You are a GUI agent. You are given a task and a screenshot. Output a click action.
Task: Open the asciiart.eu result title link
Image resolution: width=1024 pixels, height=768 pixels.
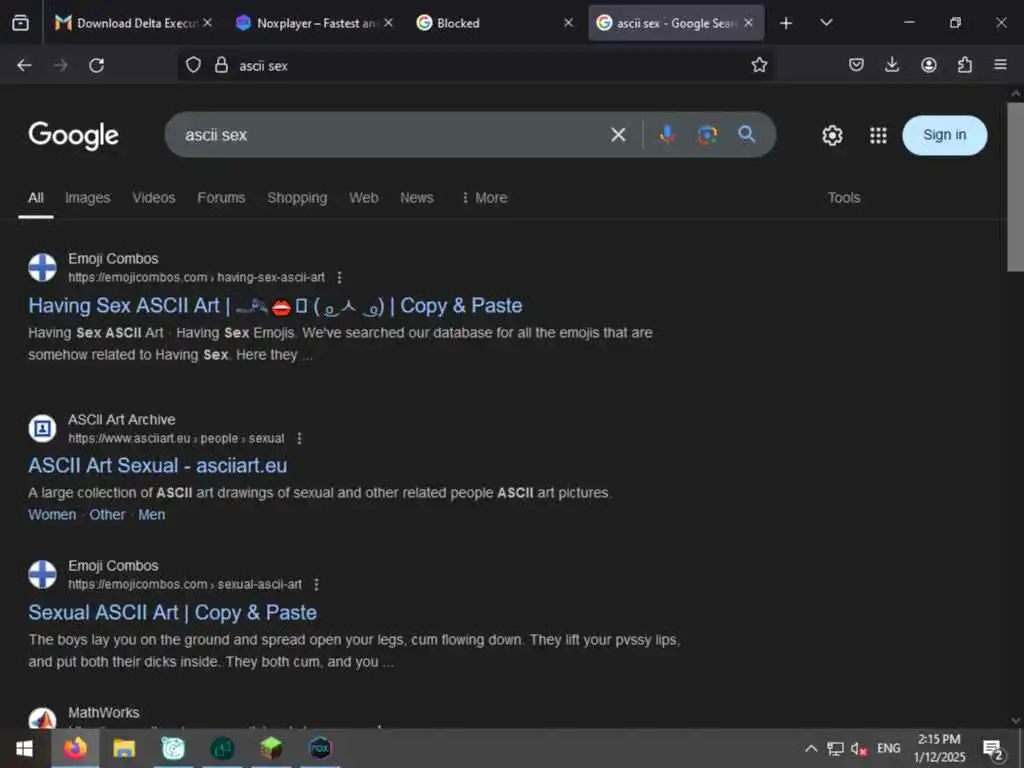157,466
